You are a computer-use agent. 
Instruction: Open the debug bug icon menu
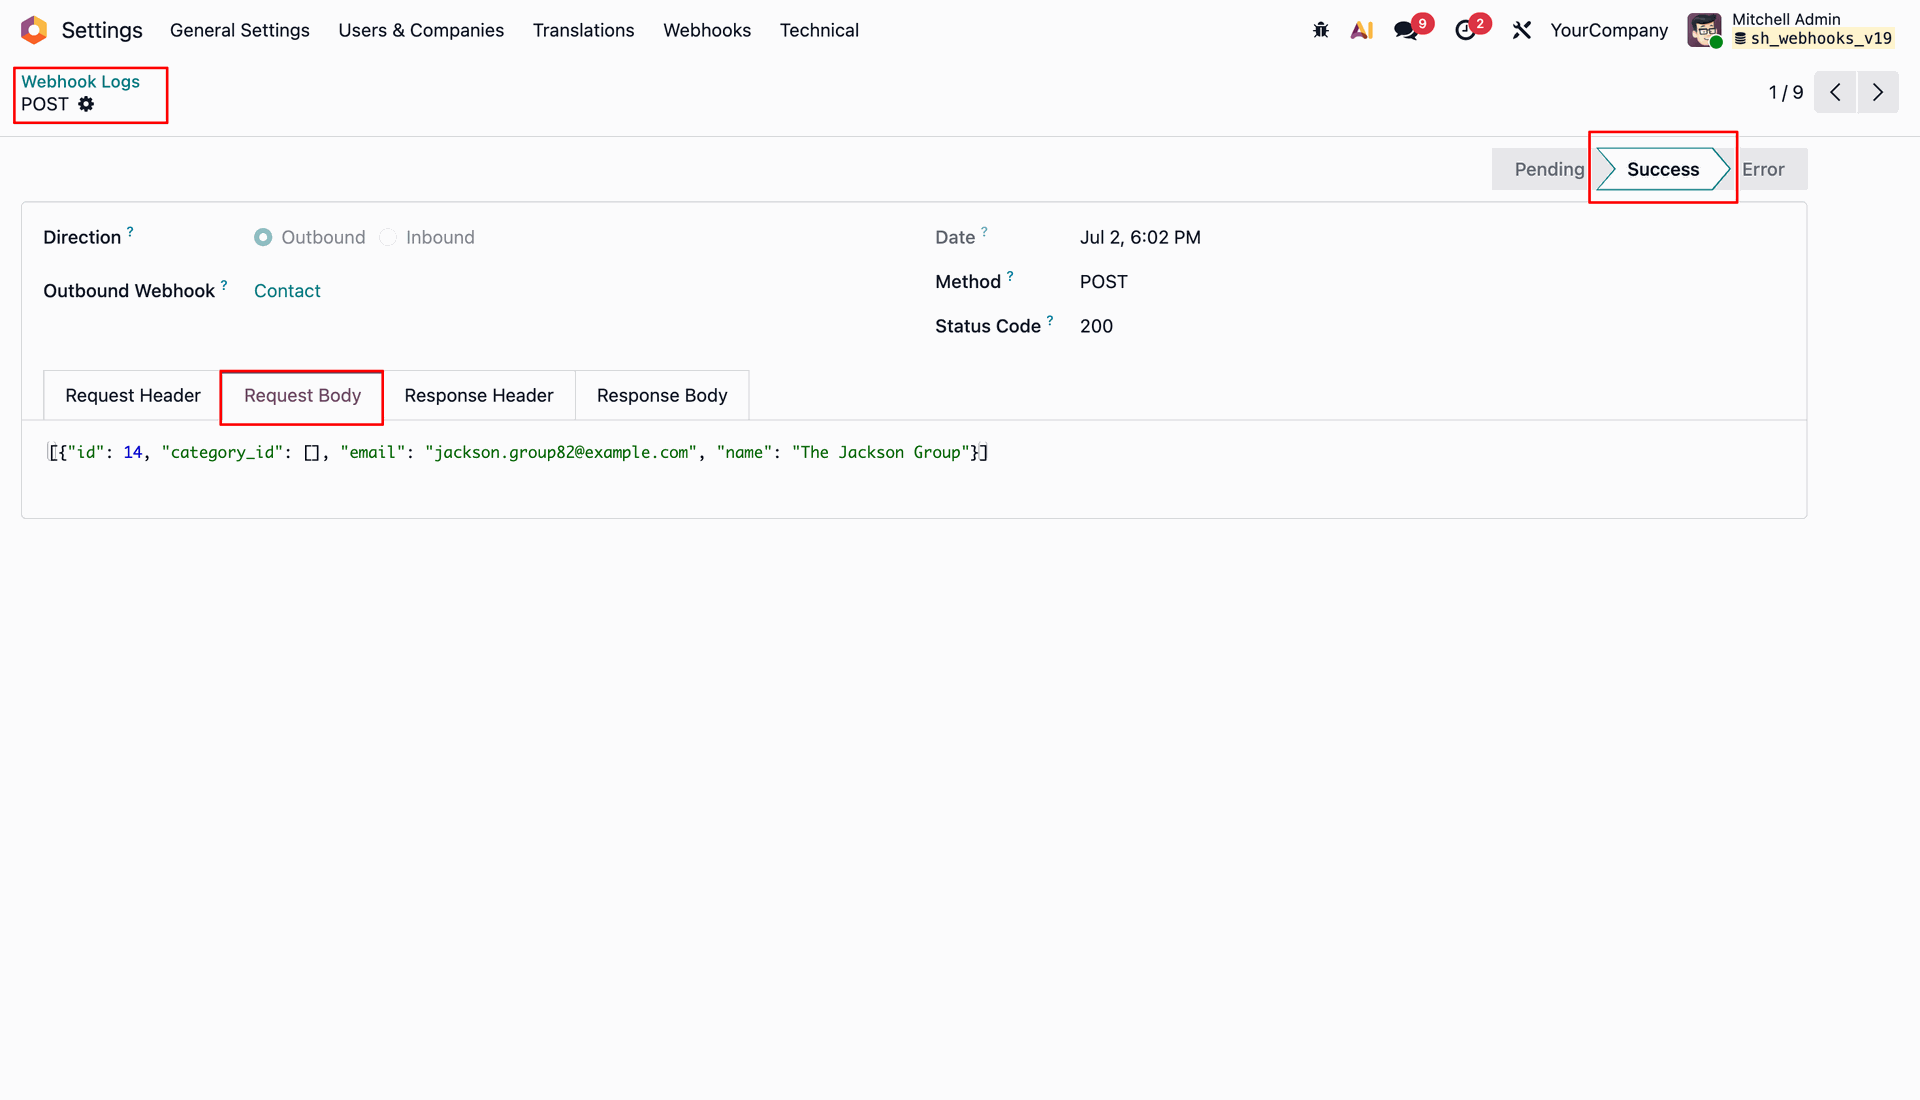click(1321, 30)
